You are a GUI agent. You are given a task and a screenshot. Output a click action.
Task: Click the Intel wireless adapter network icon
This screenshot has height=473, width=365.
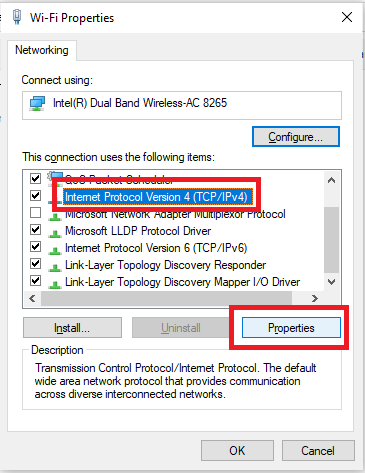(37, 104)
